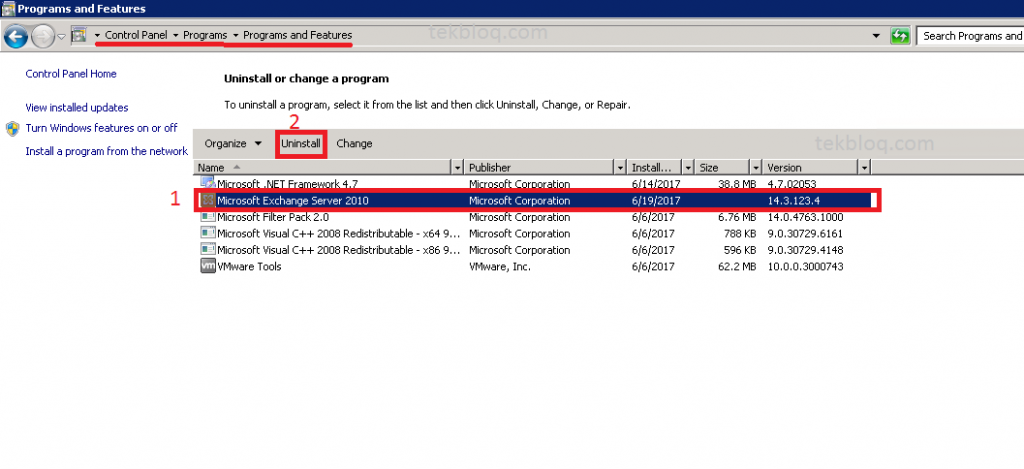The image size is (1024, 469).
Task: Expand the arrow before Programs breadcrumb
Action: [176, 36]
